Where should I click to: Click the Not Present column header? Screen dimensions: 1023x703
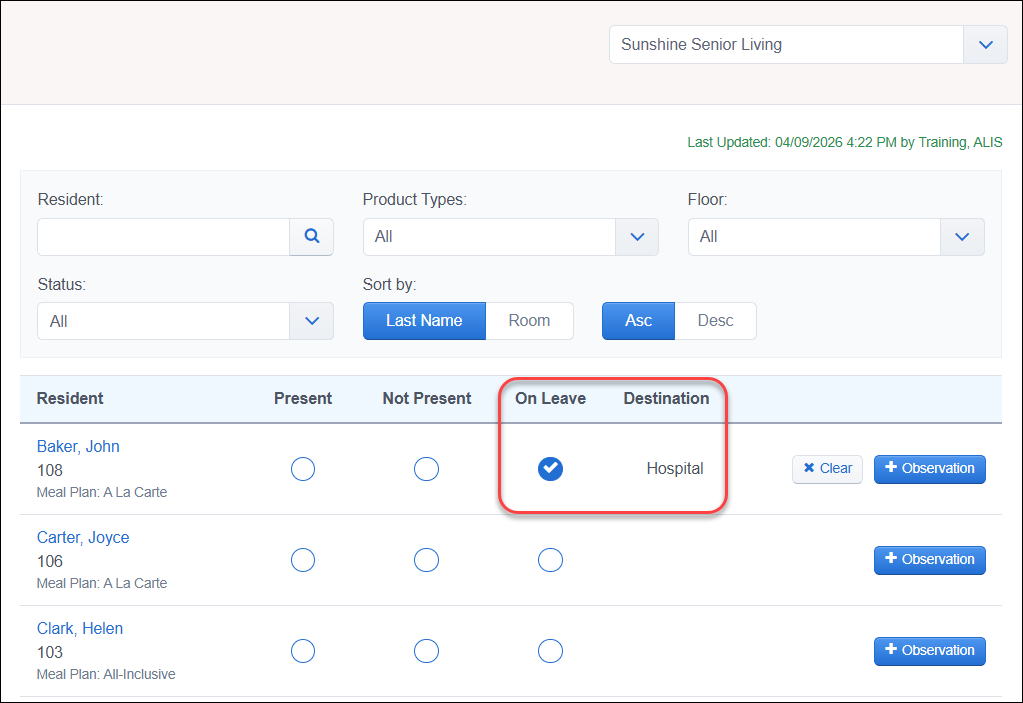pos(427,398)
